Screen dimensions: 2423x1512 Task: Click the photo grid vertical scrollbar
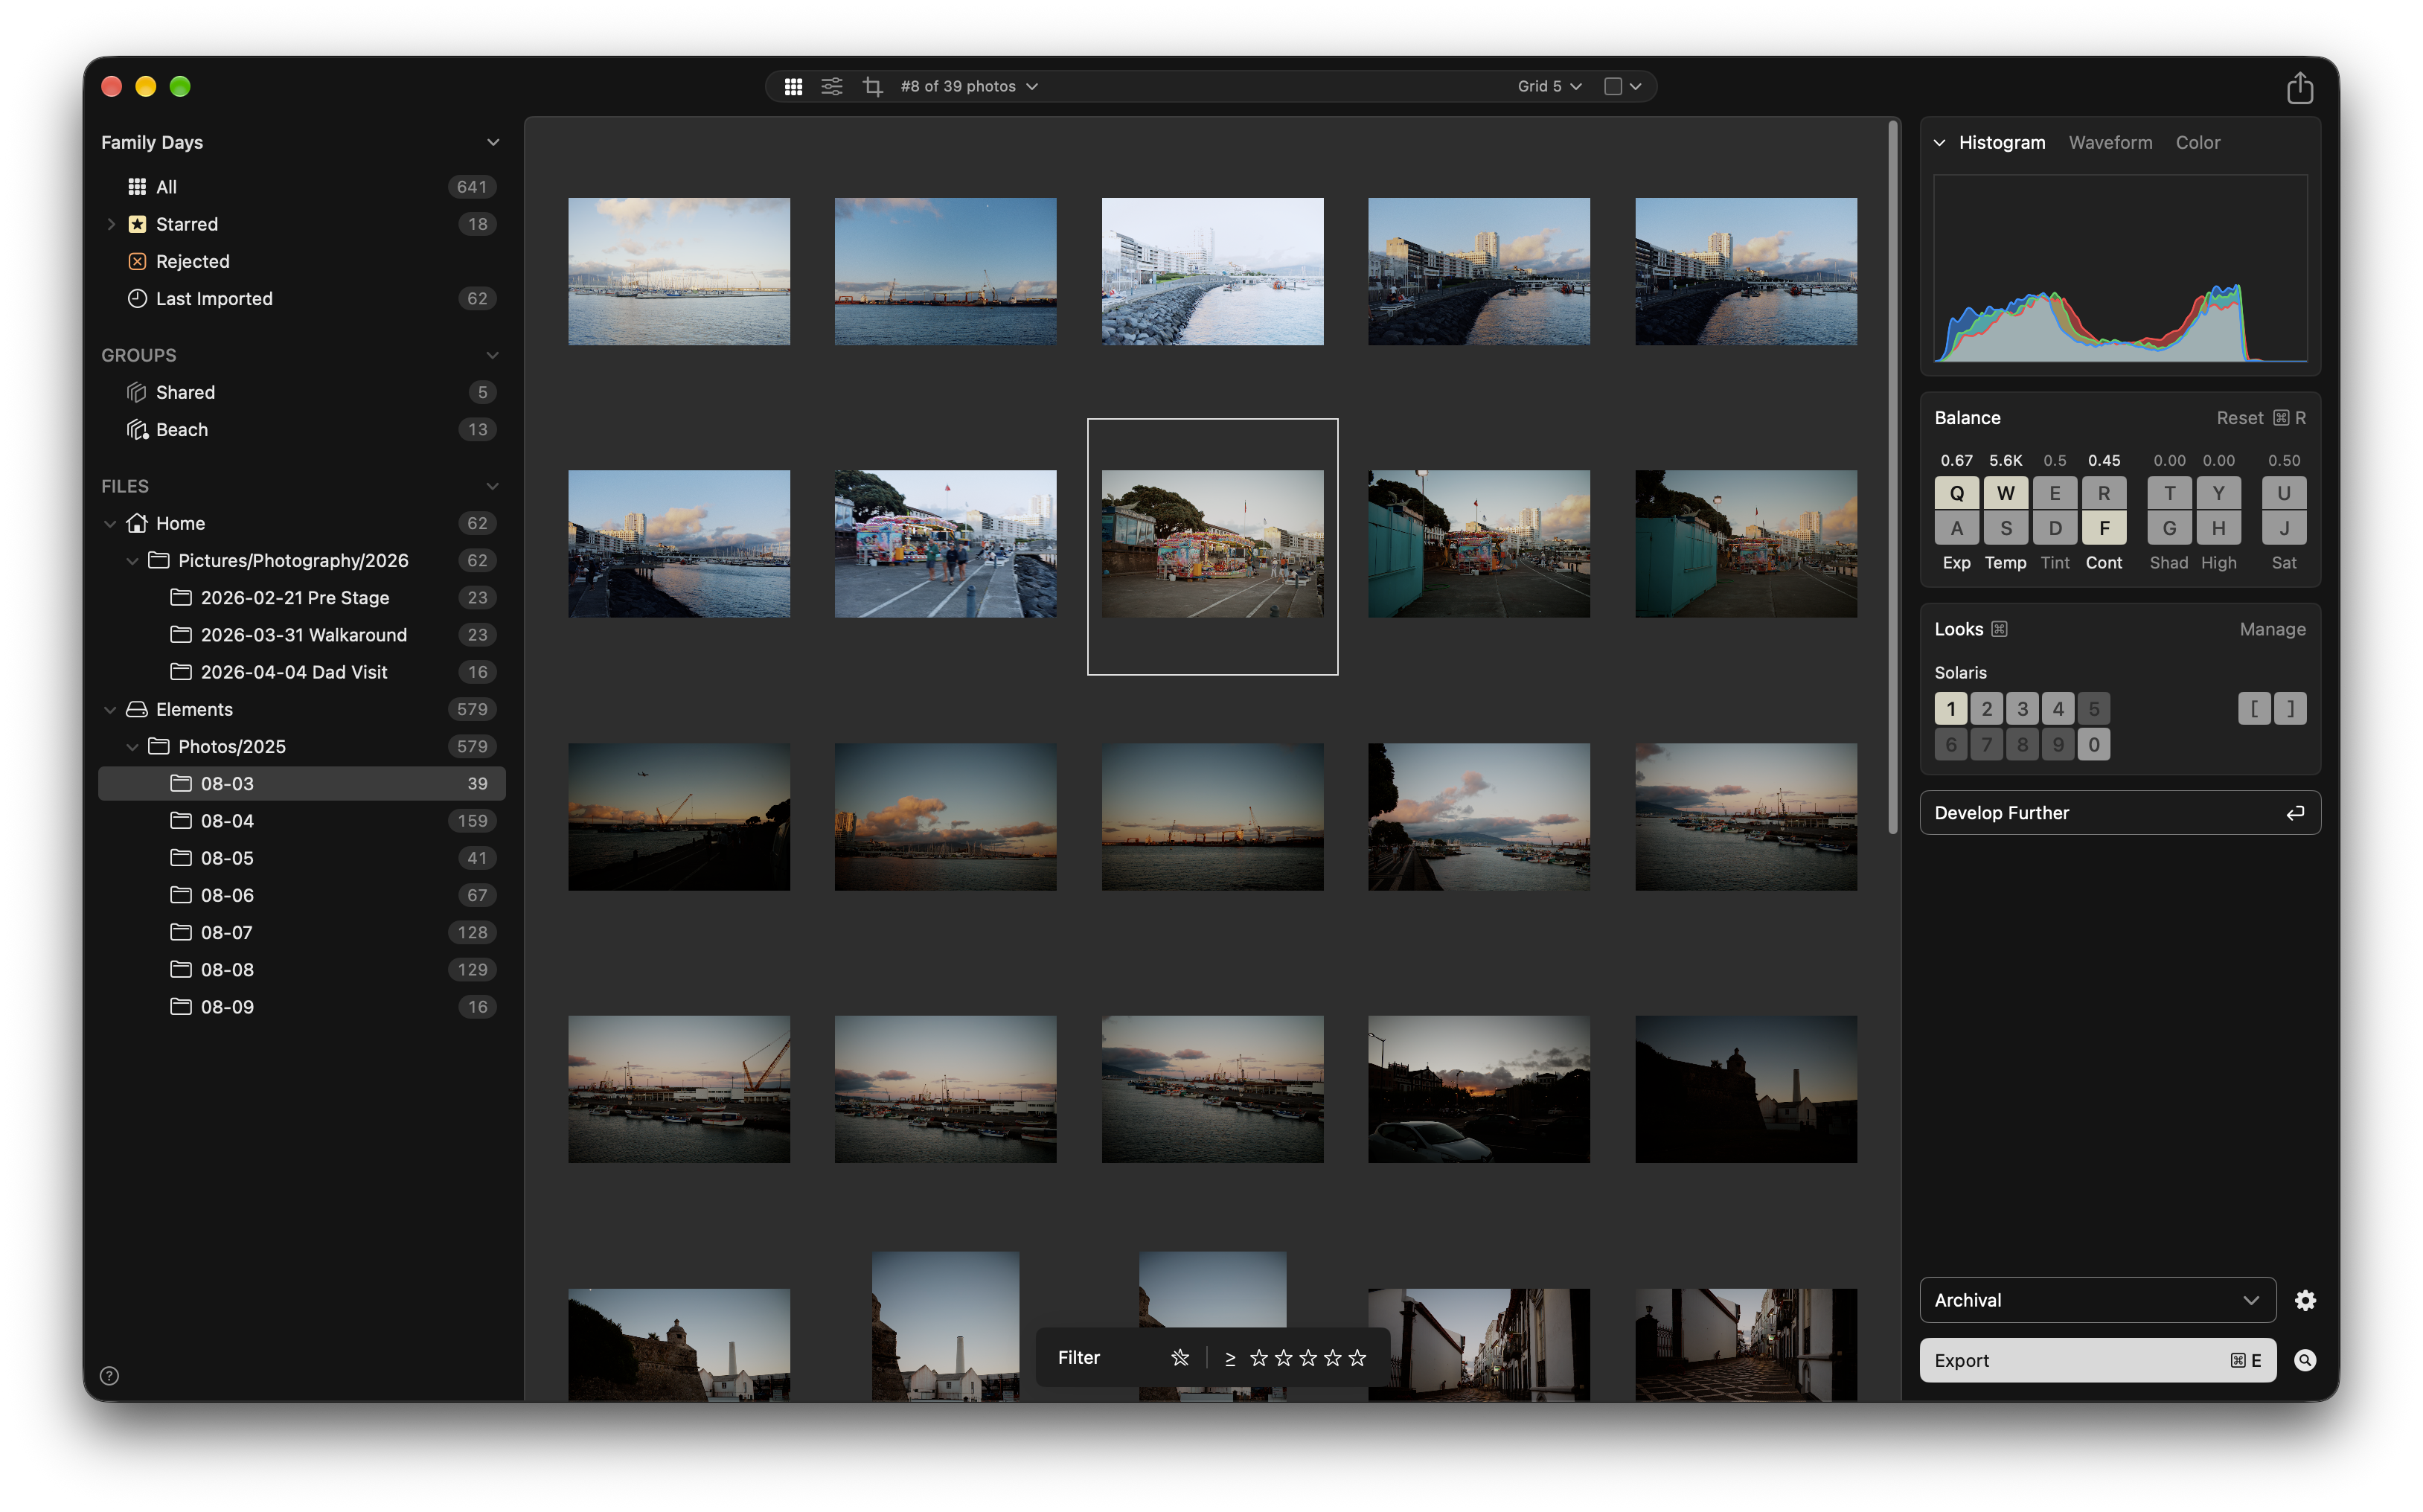pos(1892,476)
